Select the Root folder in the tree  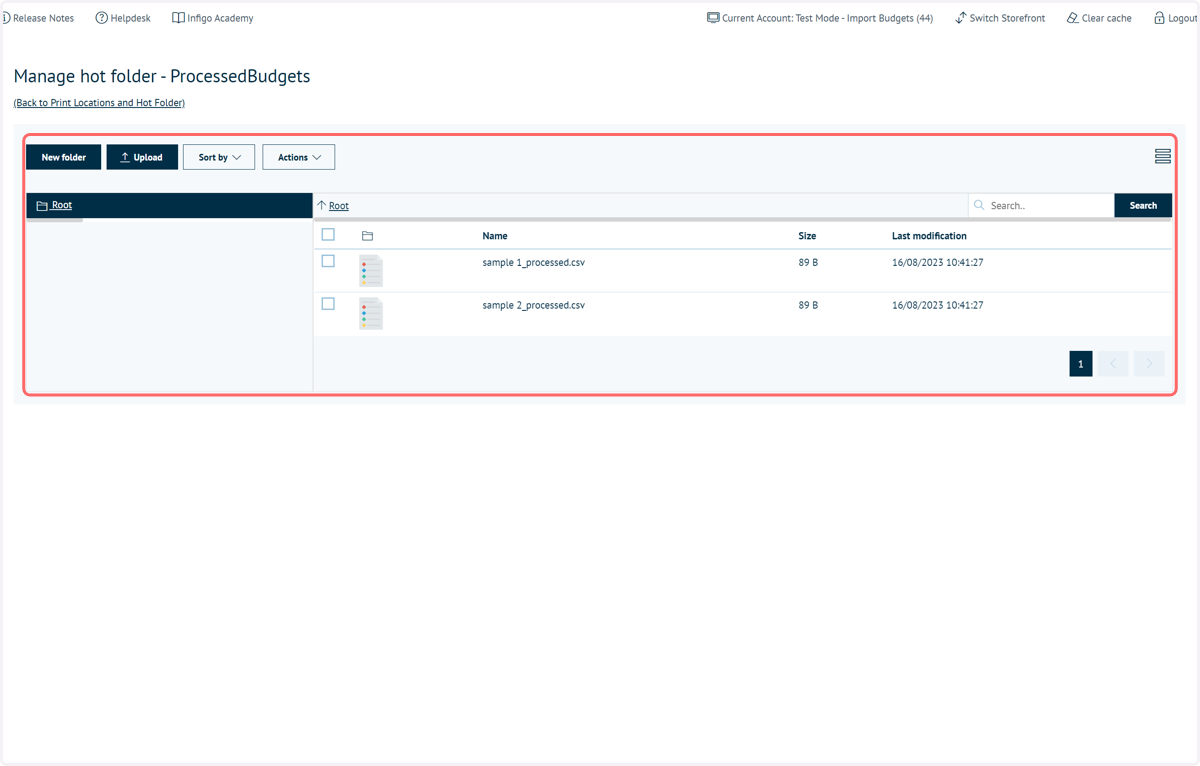[x=169, y=205]
